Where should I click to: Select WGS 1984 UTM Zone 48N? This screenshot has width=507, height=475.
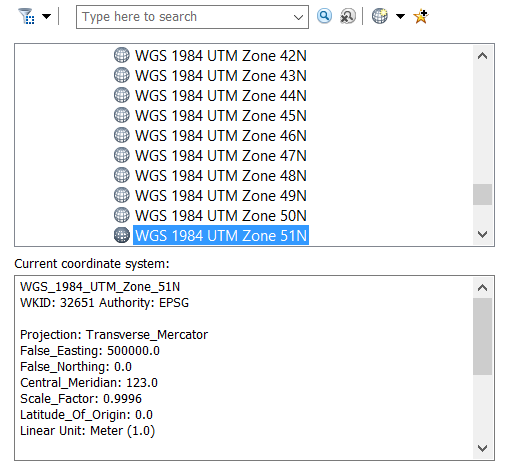pos(220,176)
